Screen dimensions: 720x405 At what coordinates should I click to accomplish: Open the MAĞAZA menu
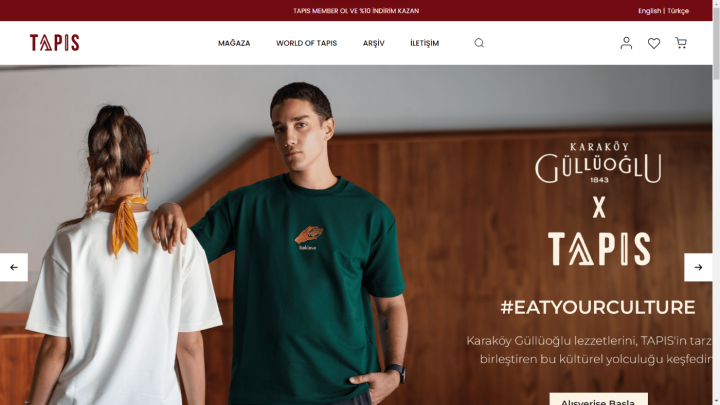click(x=234, y=43)
